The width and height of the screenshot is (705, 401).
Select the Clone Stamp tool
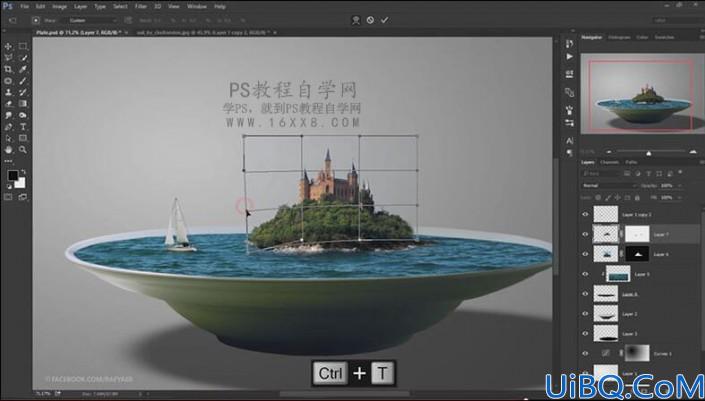pyautogui.click(x=8, y=92)
